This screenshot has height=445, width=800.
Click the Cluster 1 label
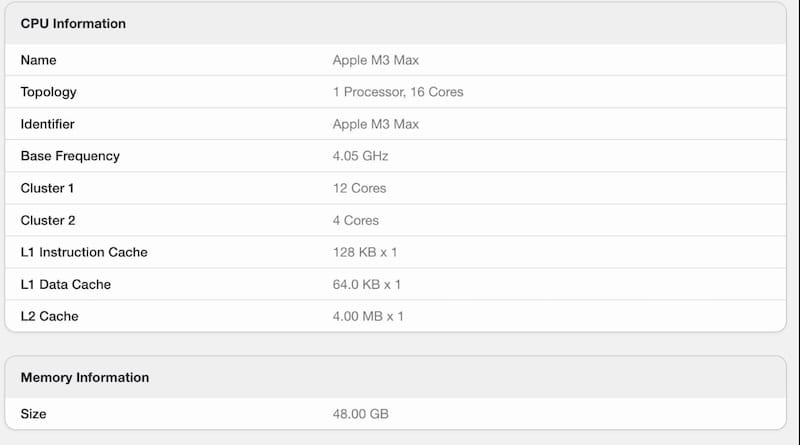(47, 188)
